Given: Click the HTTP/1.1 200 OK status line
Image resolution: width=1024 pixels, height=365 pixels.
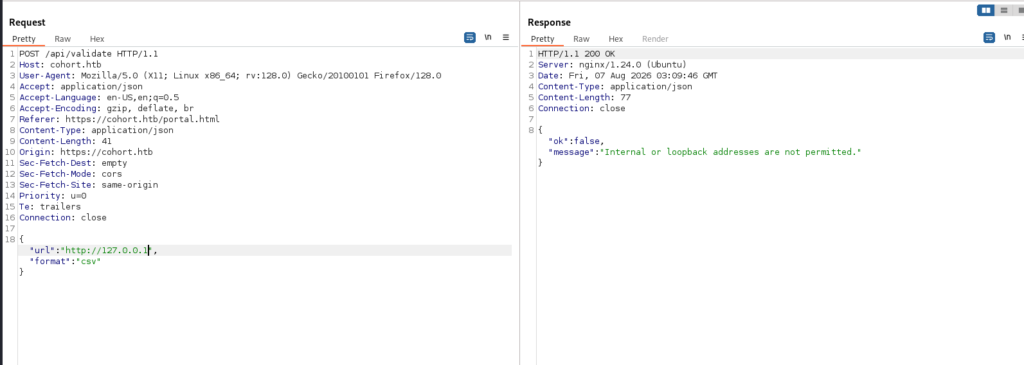Looking at the screenshot, I should click(577, 54).
